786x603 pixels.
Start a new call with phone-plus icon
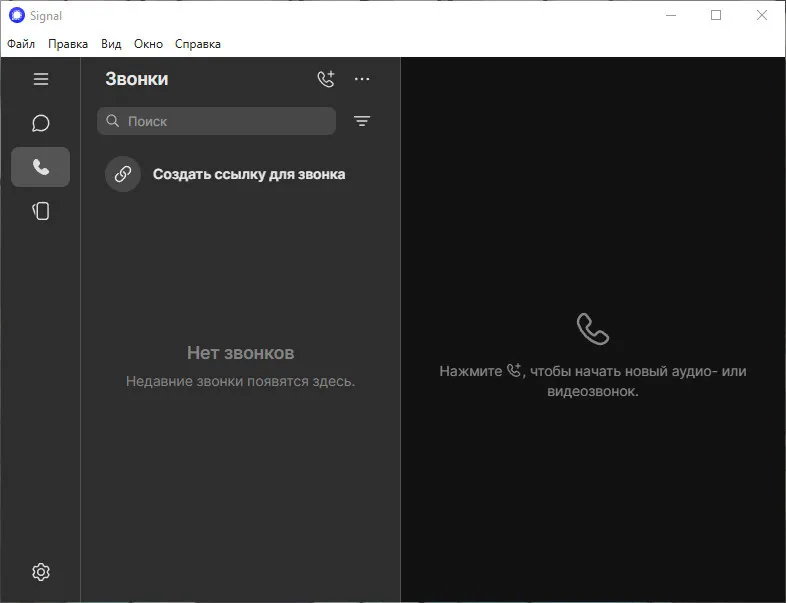(x=325, y=79)
